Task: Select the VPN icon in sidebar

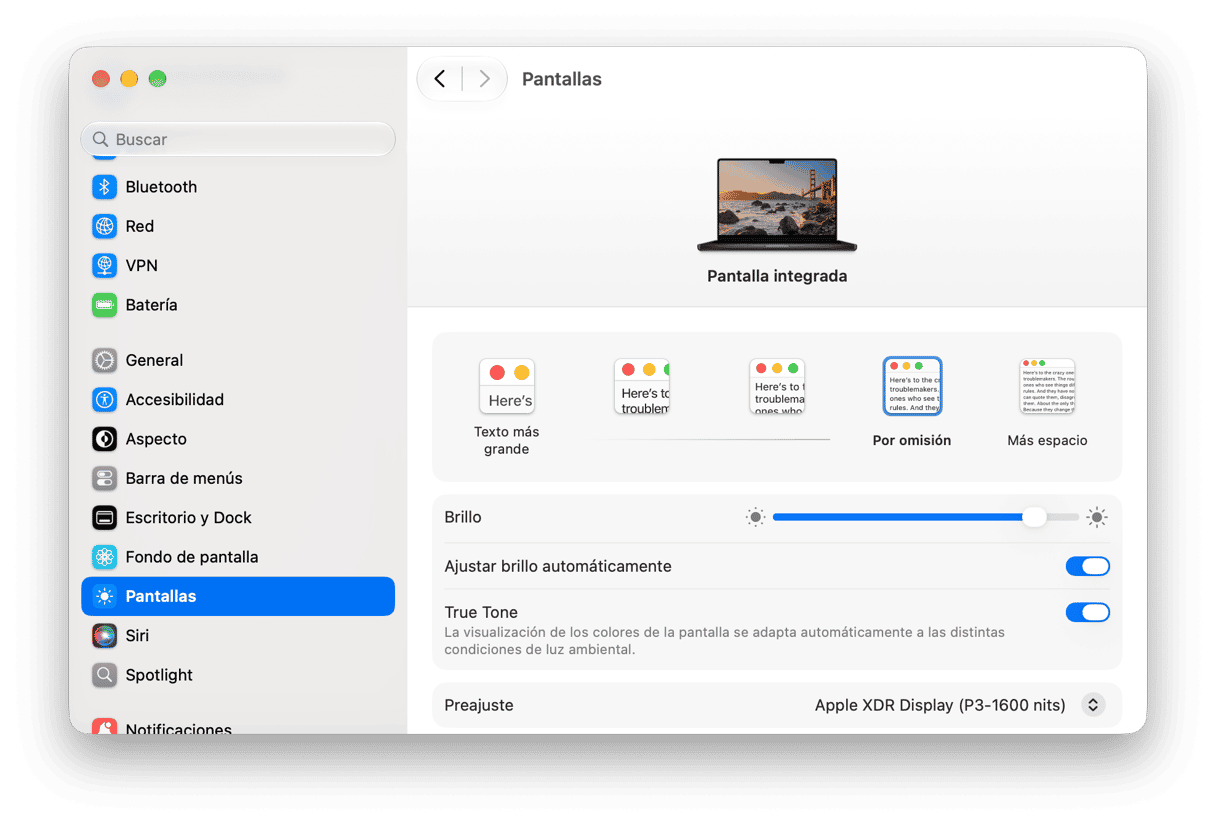Action: click(105, 265)
